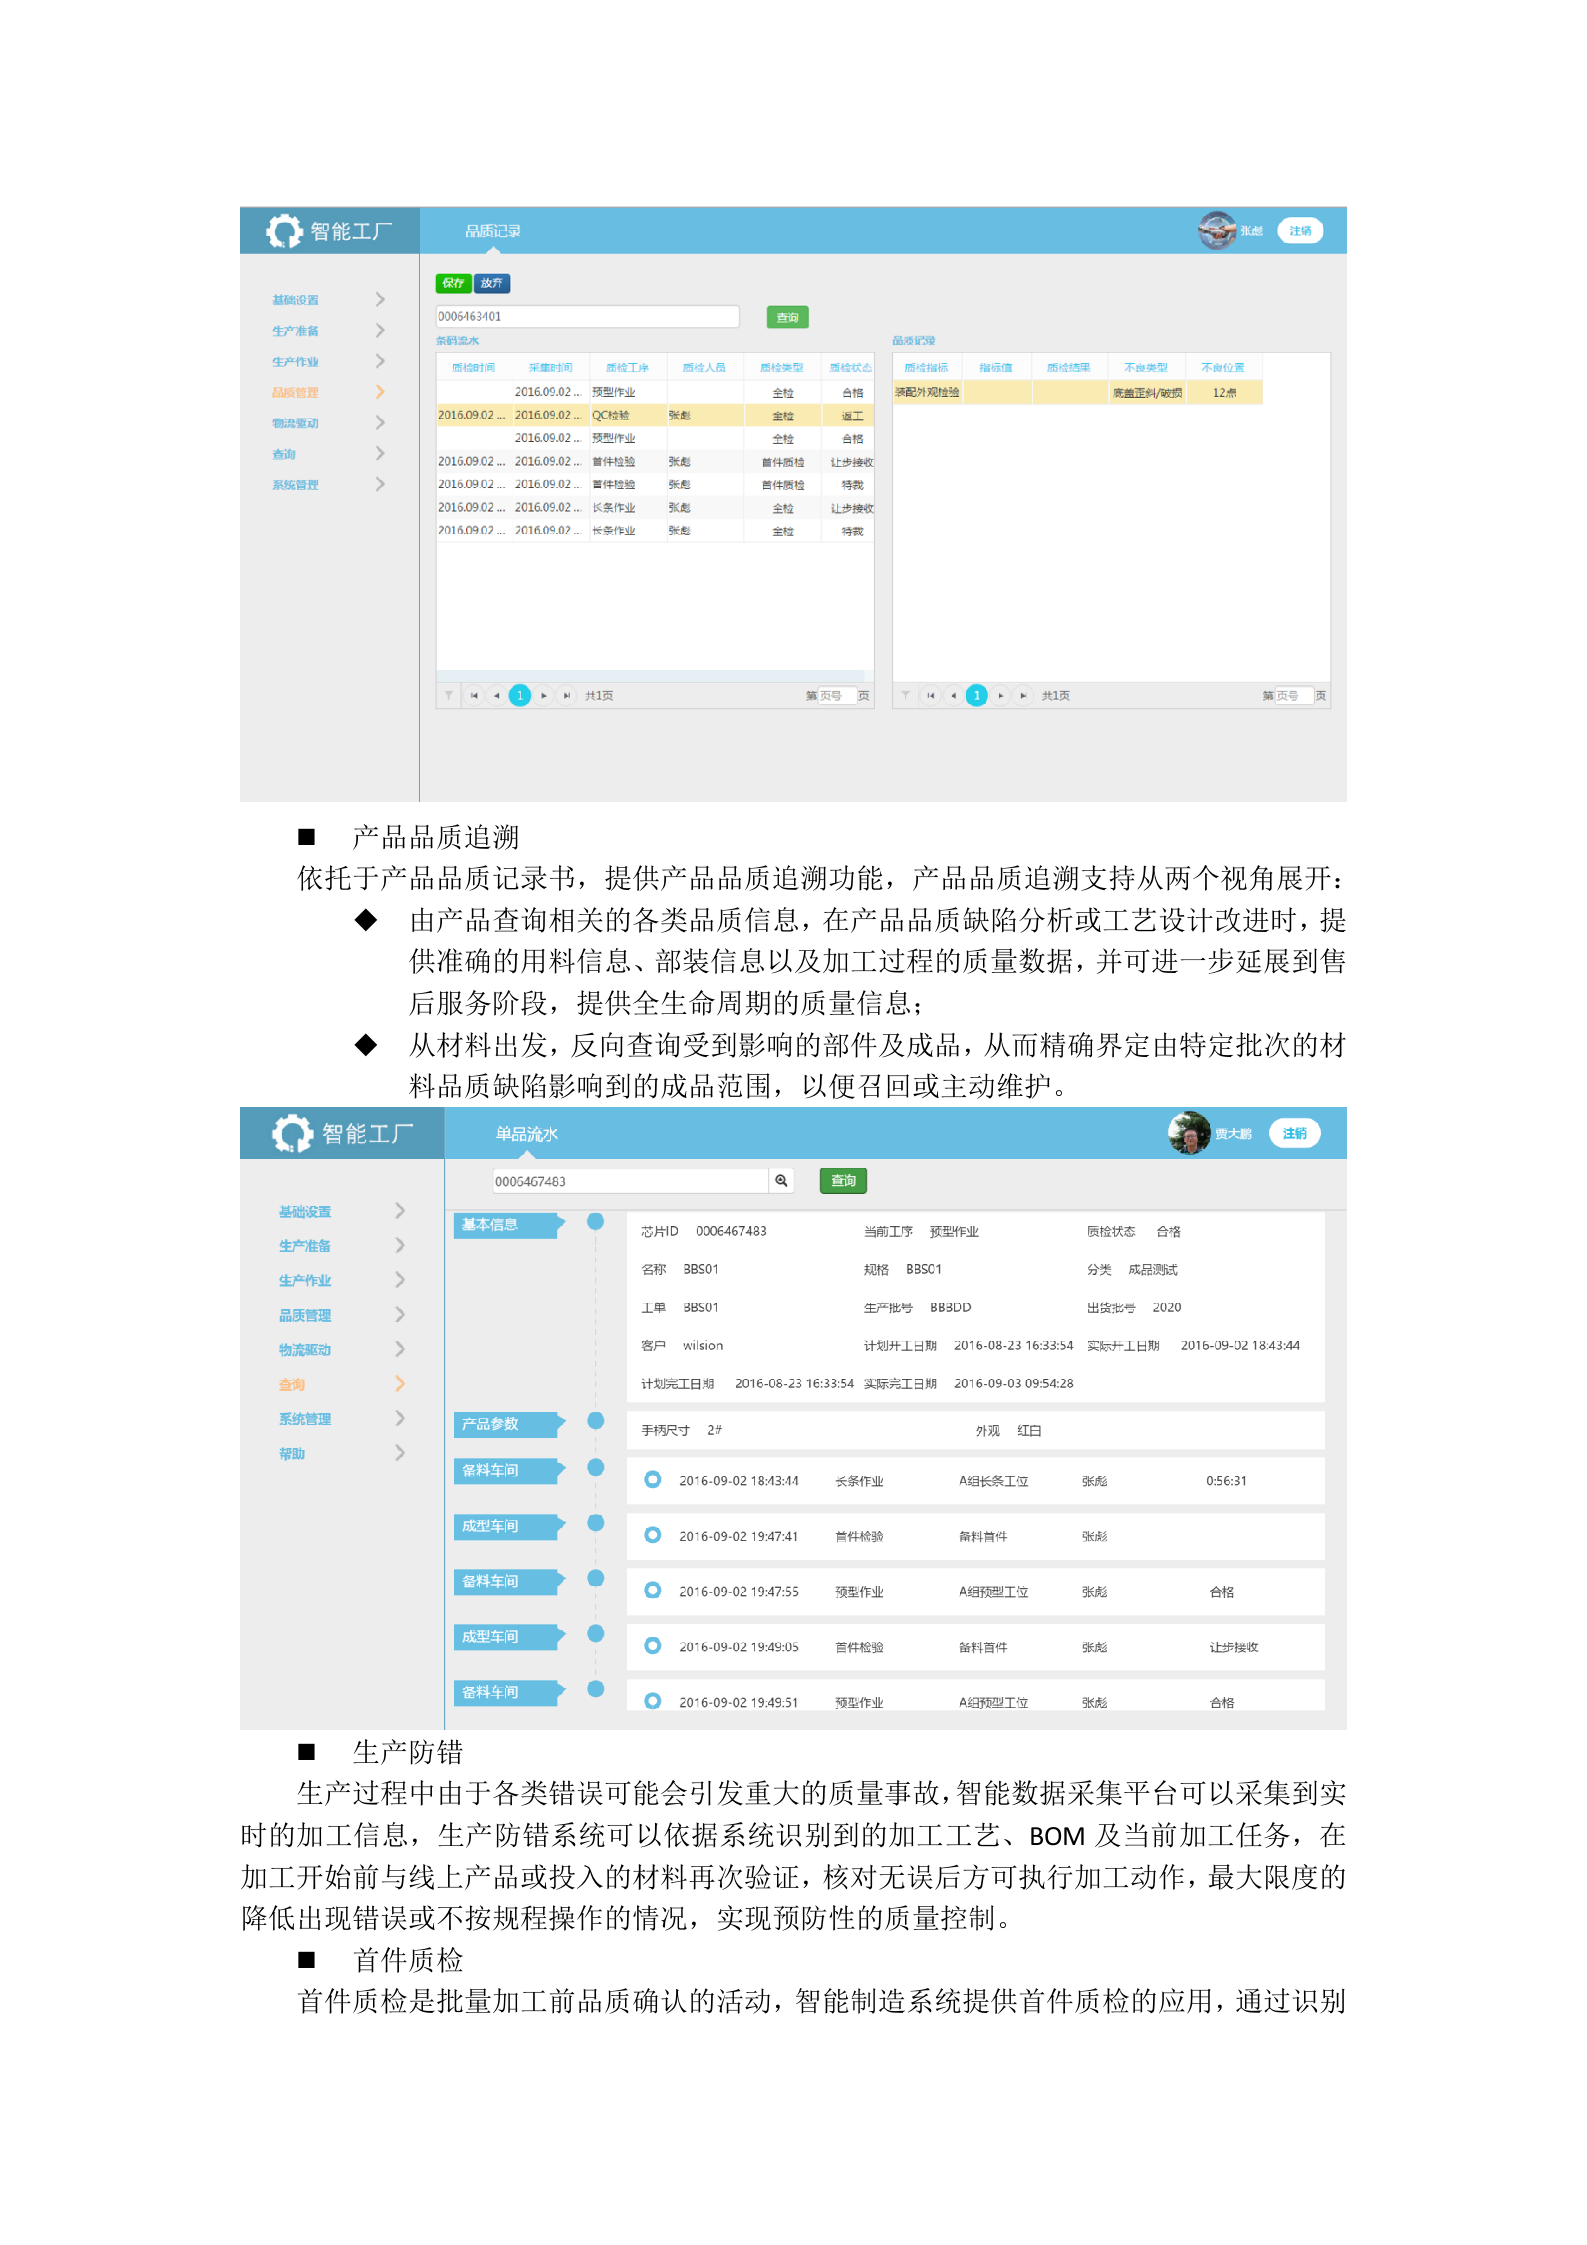Select the circle marker of the 19:49:51 row
The width and height of the screenshot is (1587, 2245).
point(653,1700)
